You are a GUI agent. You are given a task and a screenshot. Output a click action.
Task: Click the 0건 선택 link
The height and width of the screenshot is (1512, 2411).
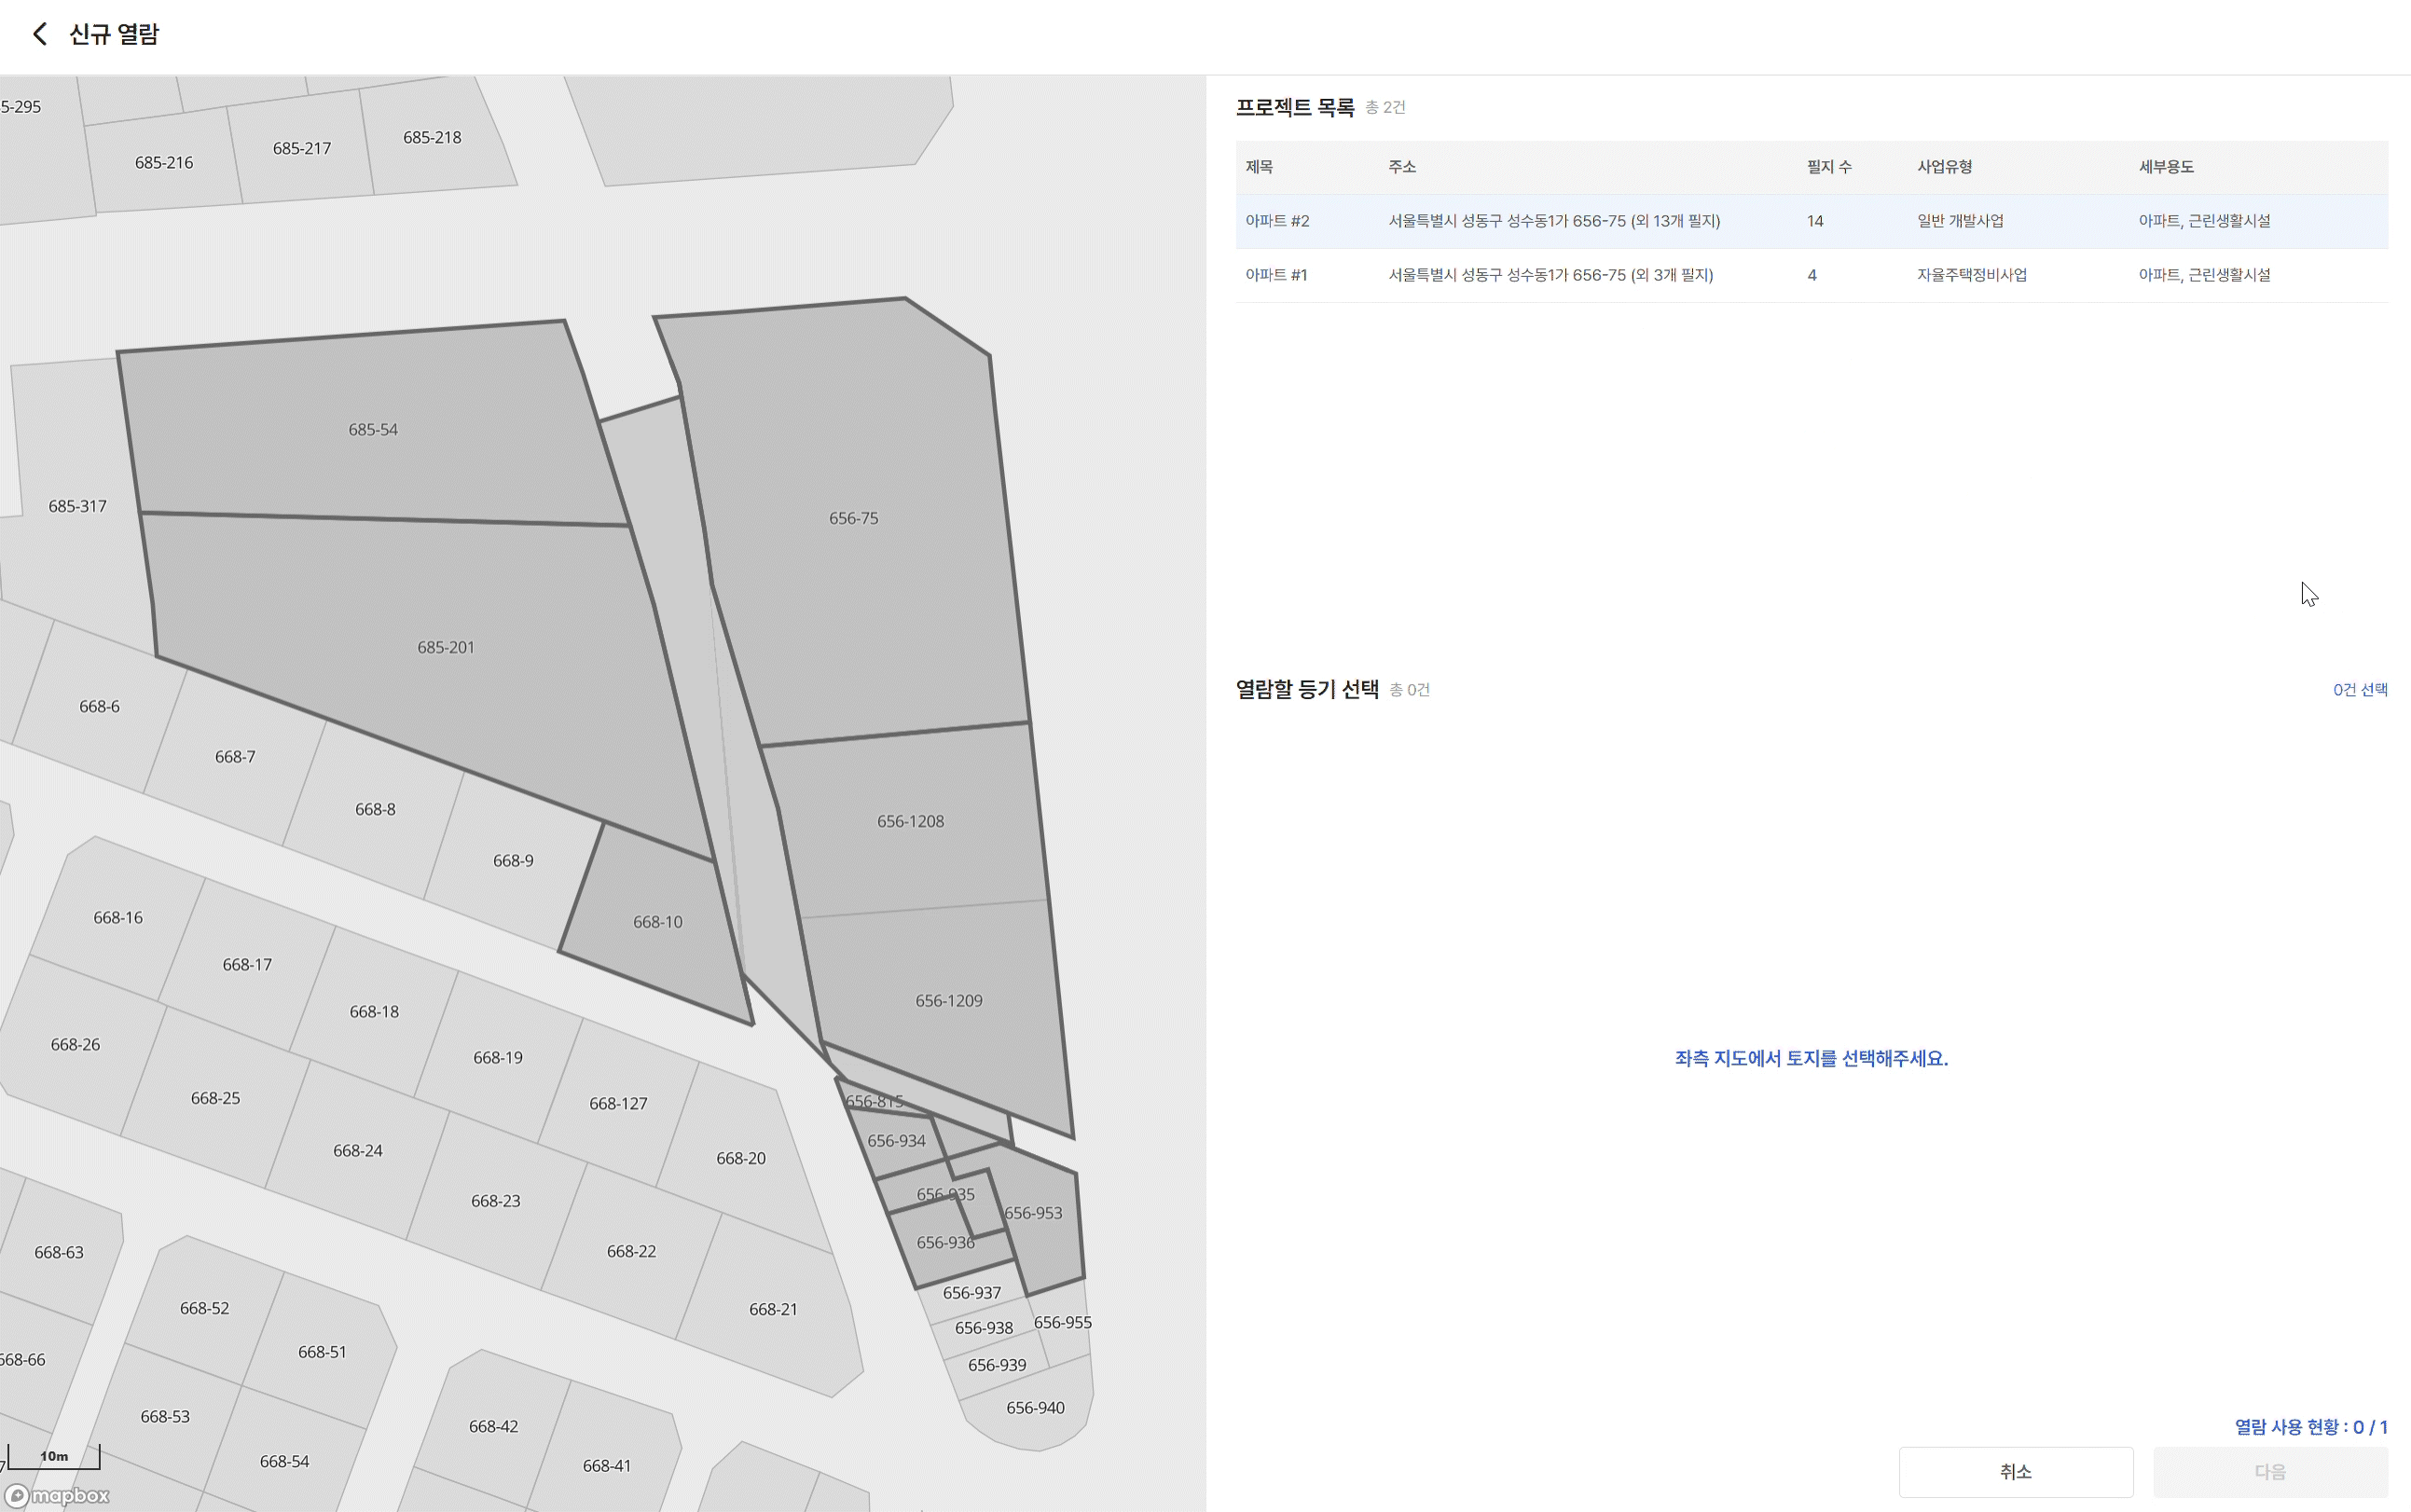pos(2359,690)
